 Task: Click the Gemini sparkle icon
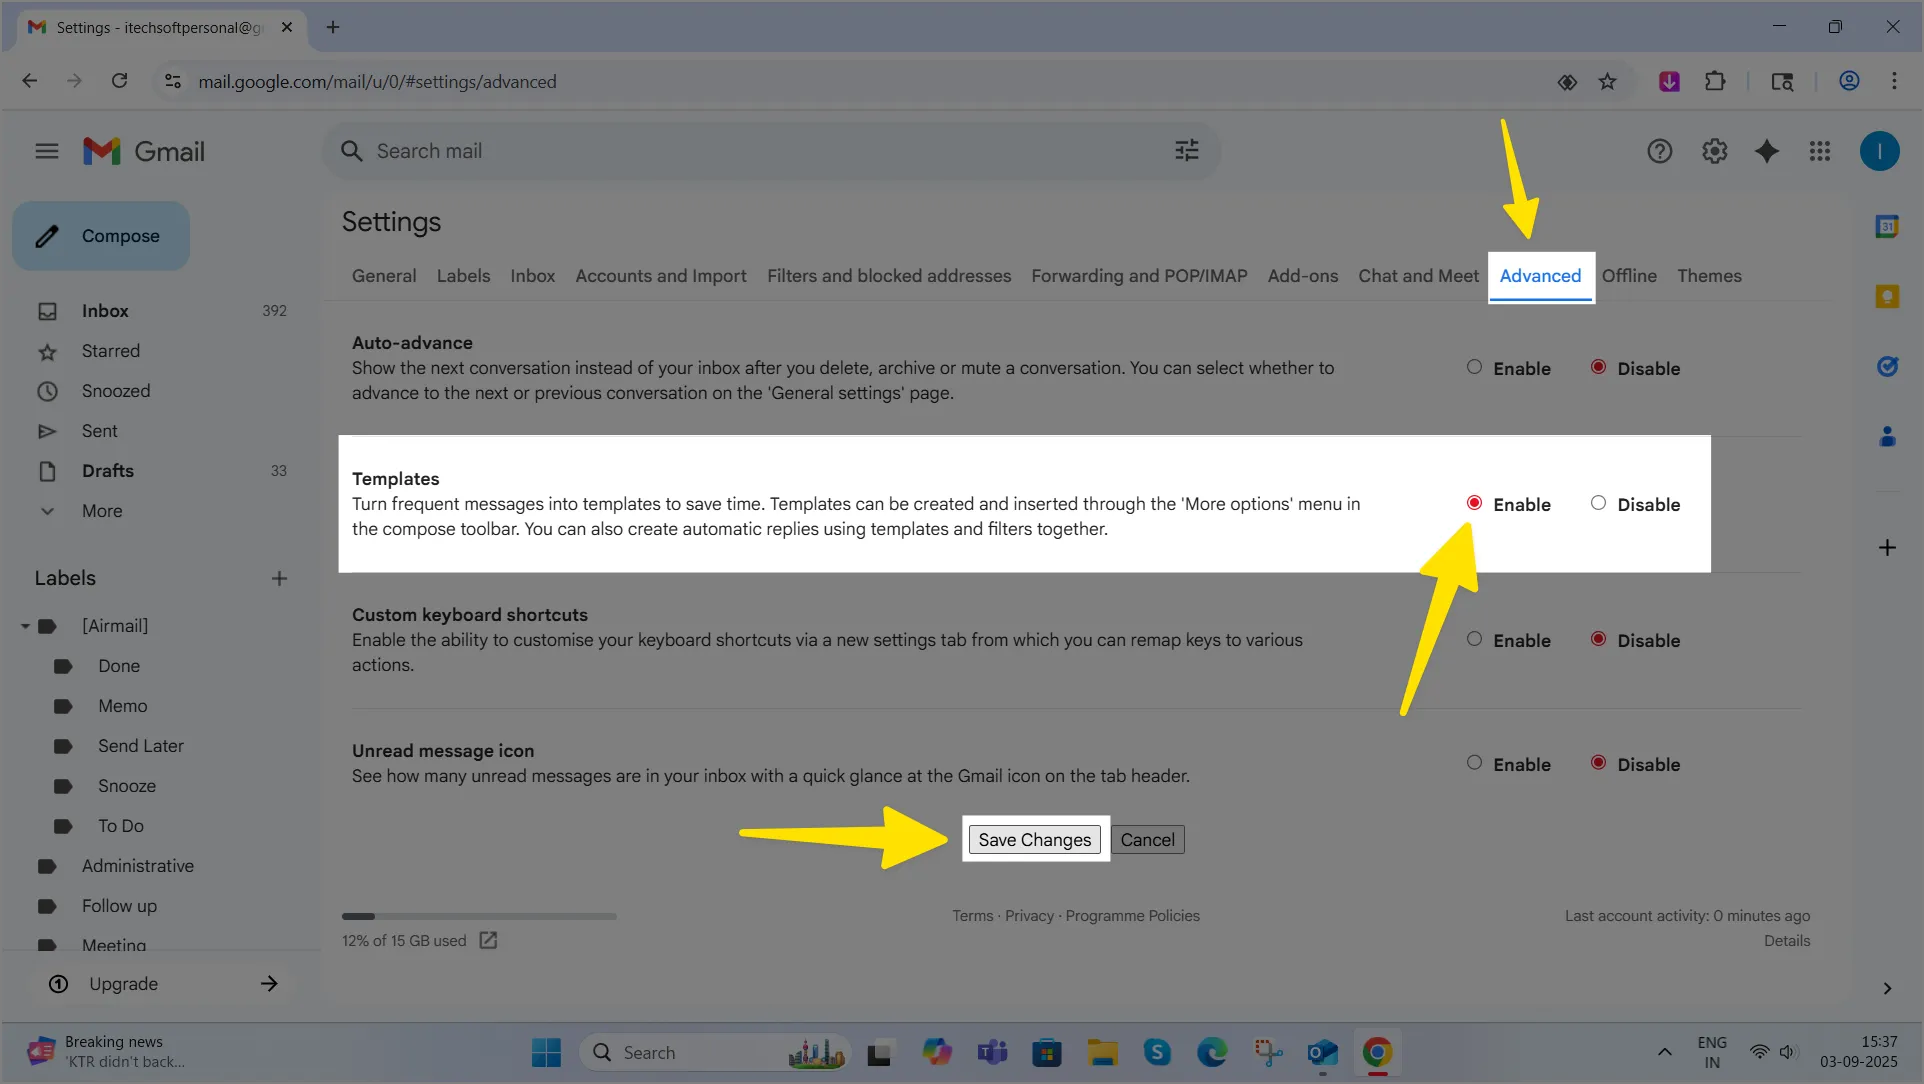coord(1767,151)
